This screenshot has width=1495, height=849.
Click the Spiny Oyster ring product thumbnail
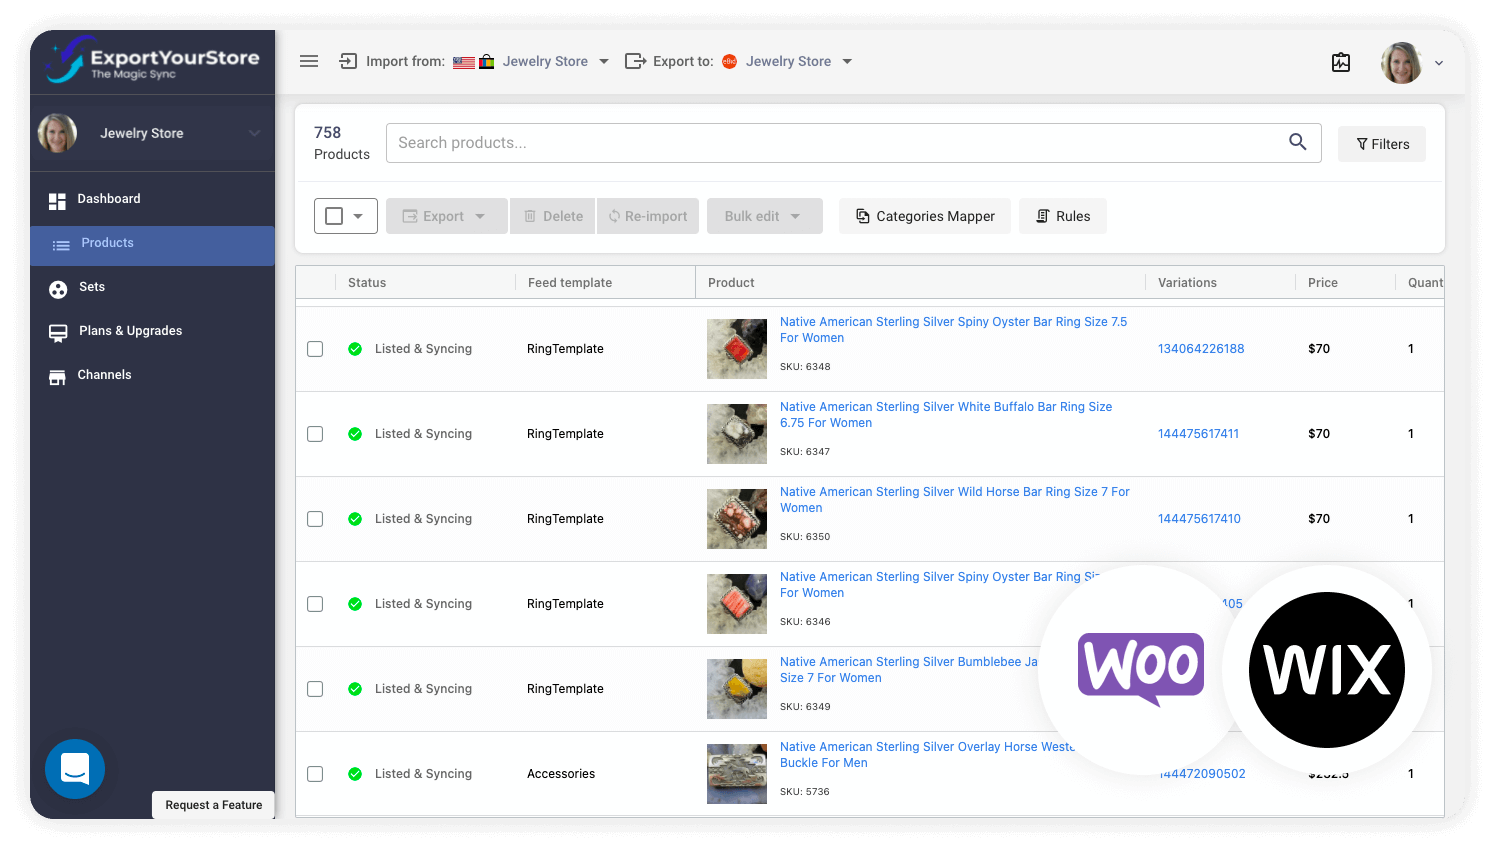point(737,349)
